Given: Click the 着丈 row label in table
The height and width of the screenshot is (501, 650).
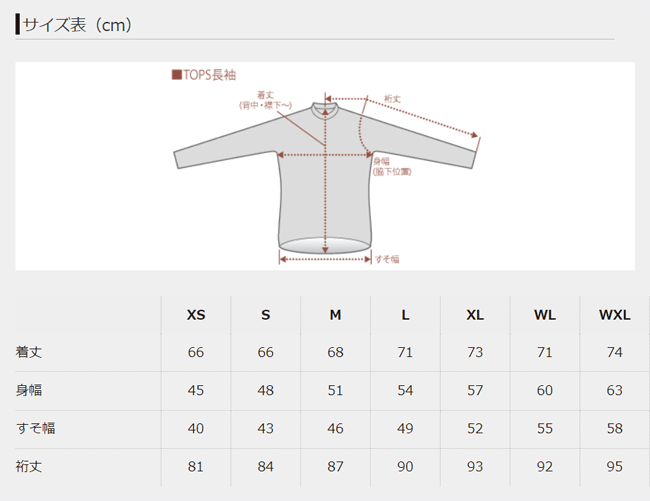Looking at the screenshot, I should tap(29, 353).
